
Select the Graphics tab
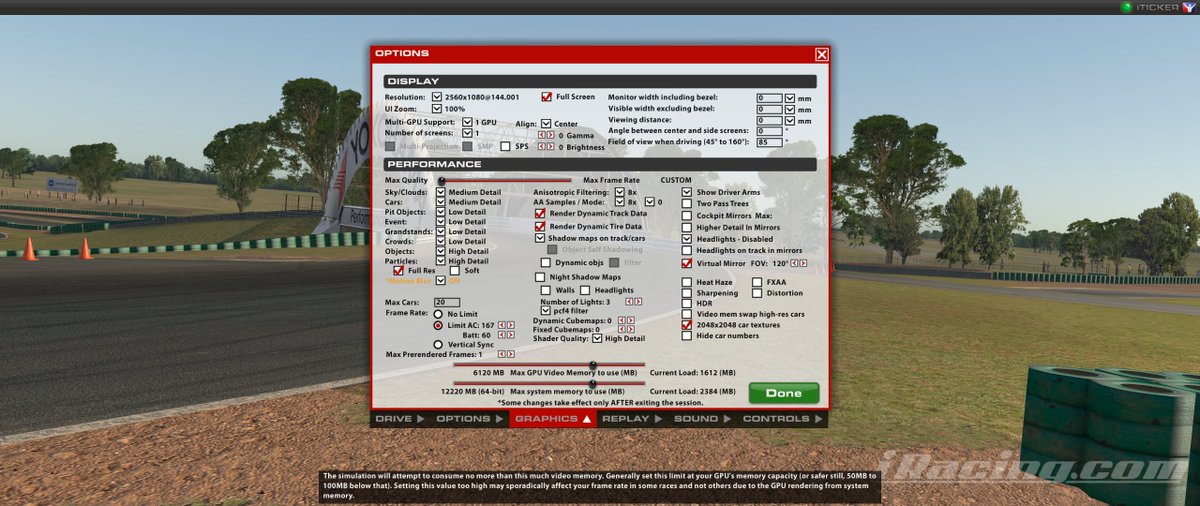click(x=554, y=419)
